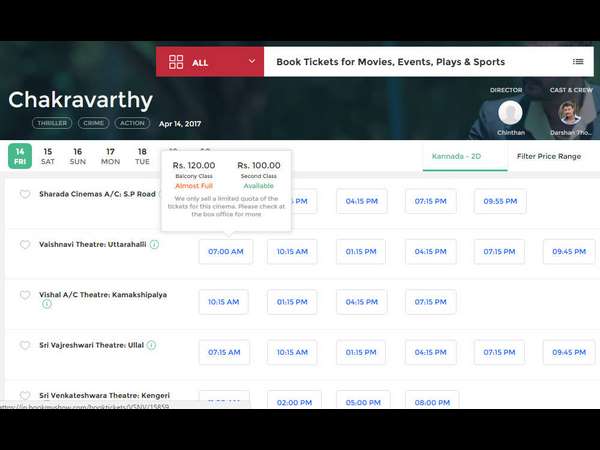Click Sri Venkateshwara Theatre: Kengeri name
Image resolution: width=600 pixels, height=450 pixels.
tap(104, 395)
